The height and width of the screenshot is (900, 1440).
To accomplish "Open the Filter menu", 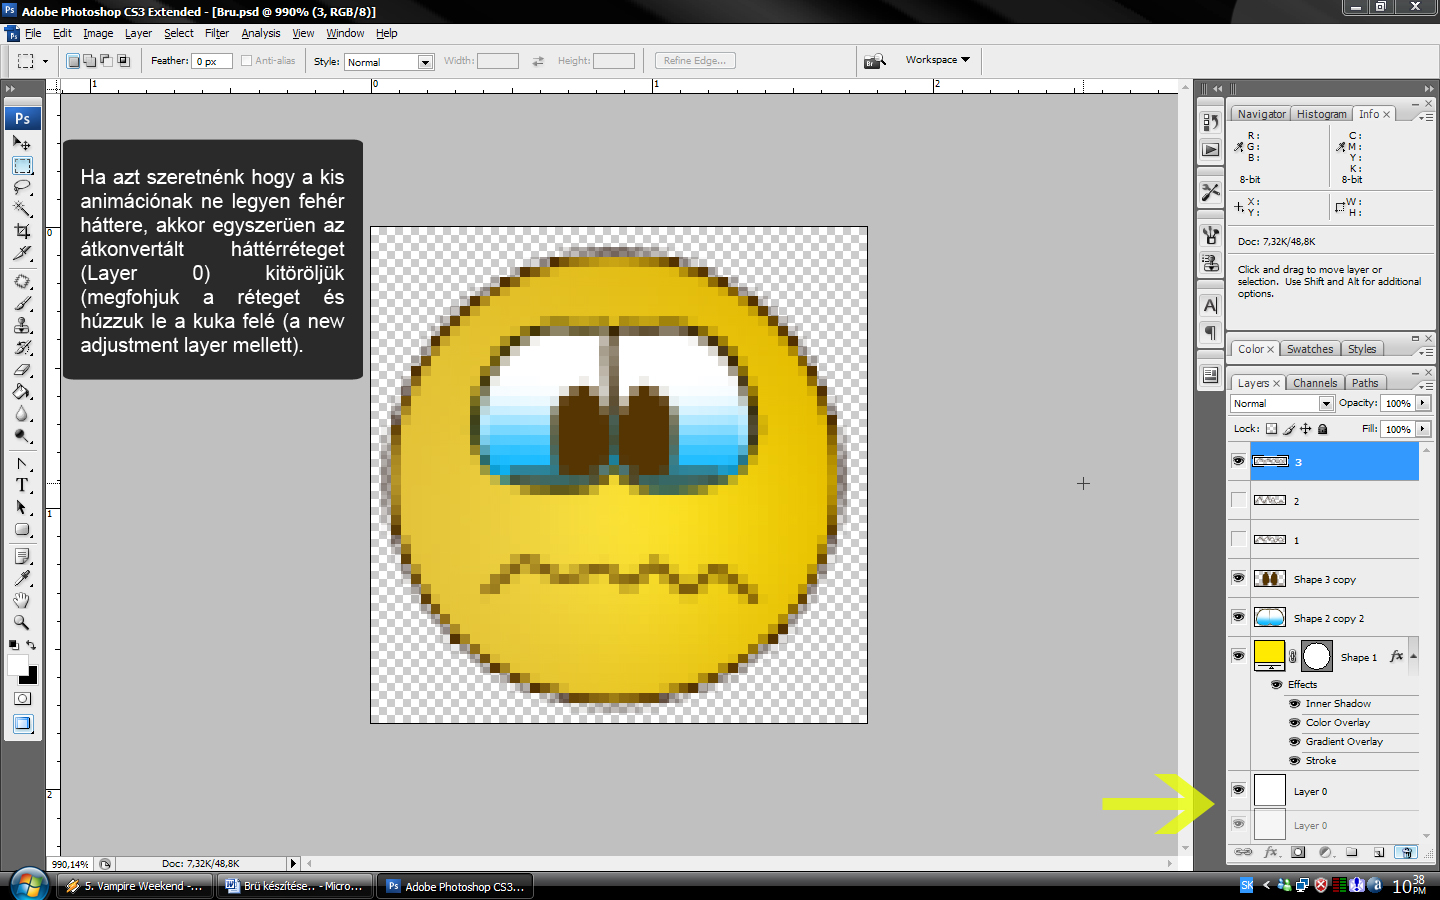I will tap(216, 33).
